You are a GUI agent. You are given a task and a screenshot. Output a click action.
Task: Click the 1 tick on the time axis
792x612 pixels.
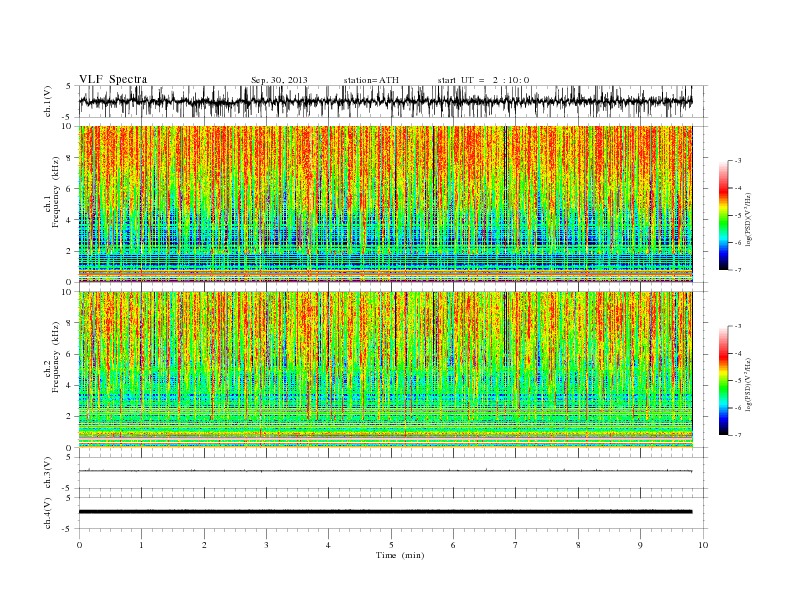[x=141, y=545]
